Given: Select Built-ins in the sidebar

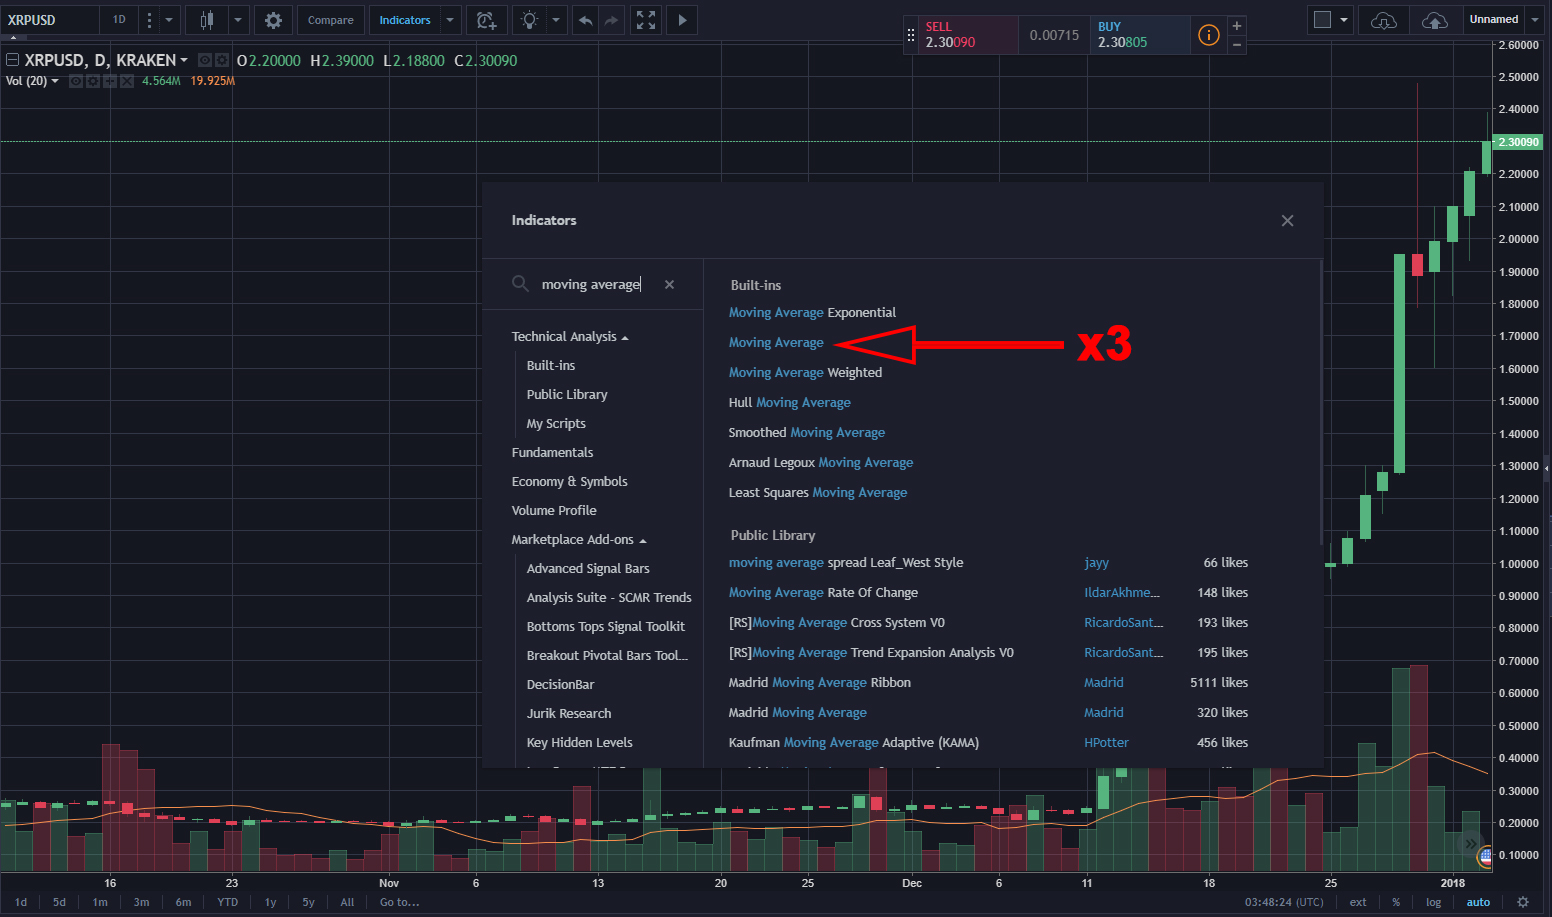Looking at the screenshot, I should pyautogui.click(x=551, y=366).
